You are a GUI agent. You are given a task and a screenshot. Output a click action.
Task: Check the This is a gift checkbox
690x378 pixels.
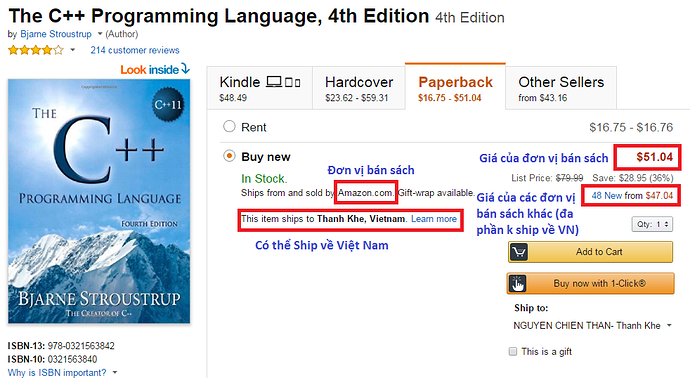click(x=513, y=351)
